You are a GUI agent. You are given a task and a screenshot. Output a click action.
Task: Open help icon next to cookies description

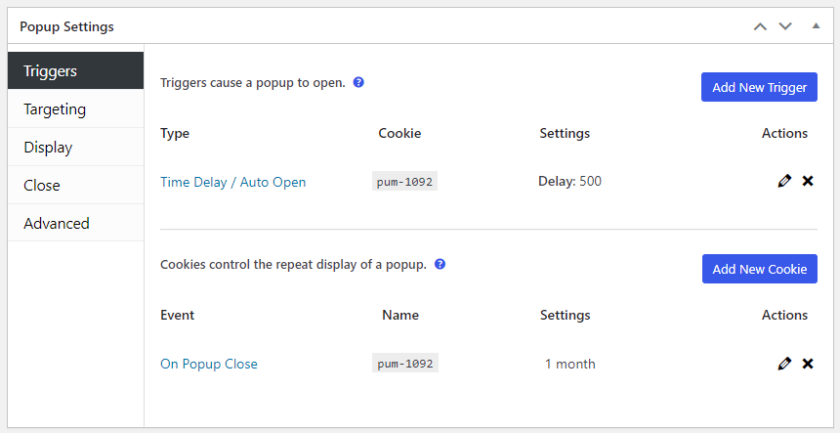click(440, 264)
